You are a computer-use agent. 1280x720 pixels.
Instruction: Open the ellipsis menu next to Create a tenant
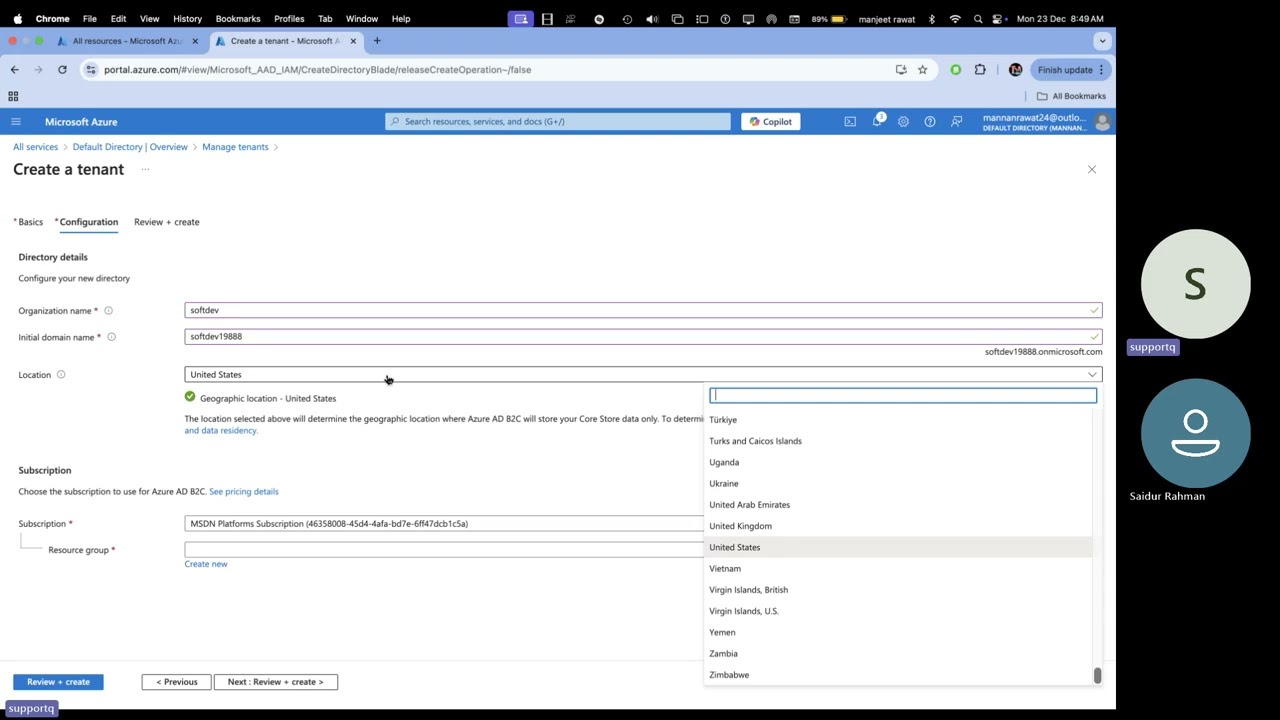point(145,170)
